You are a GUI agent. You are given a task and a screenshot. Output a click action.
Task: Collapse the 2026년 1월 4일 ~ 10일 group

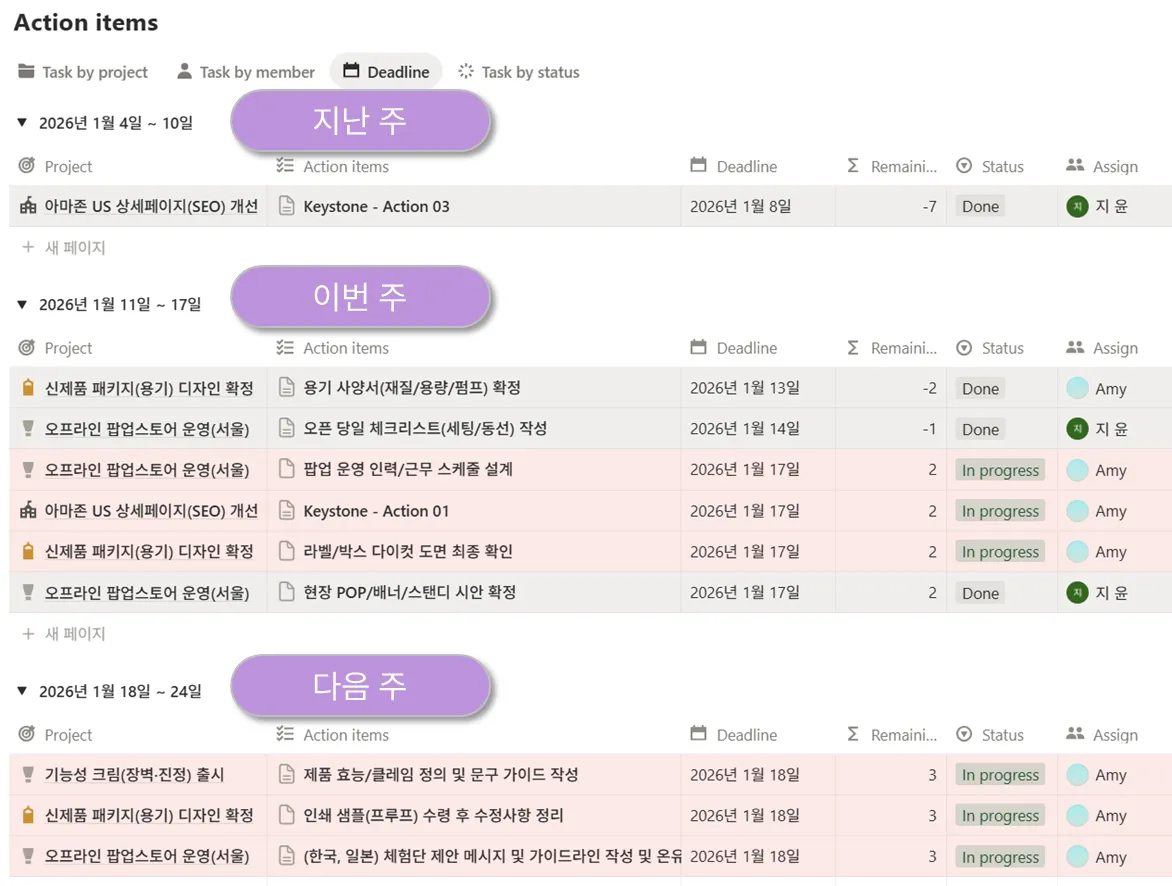(22, 123)
